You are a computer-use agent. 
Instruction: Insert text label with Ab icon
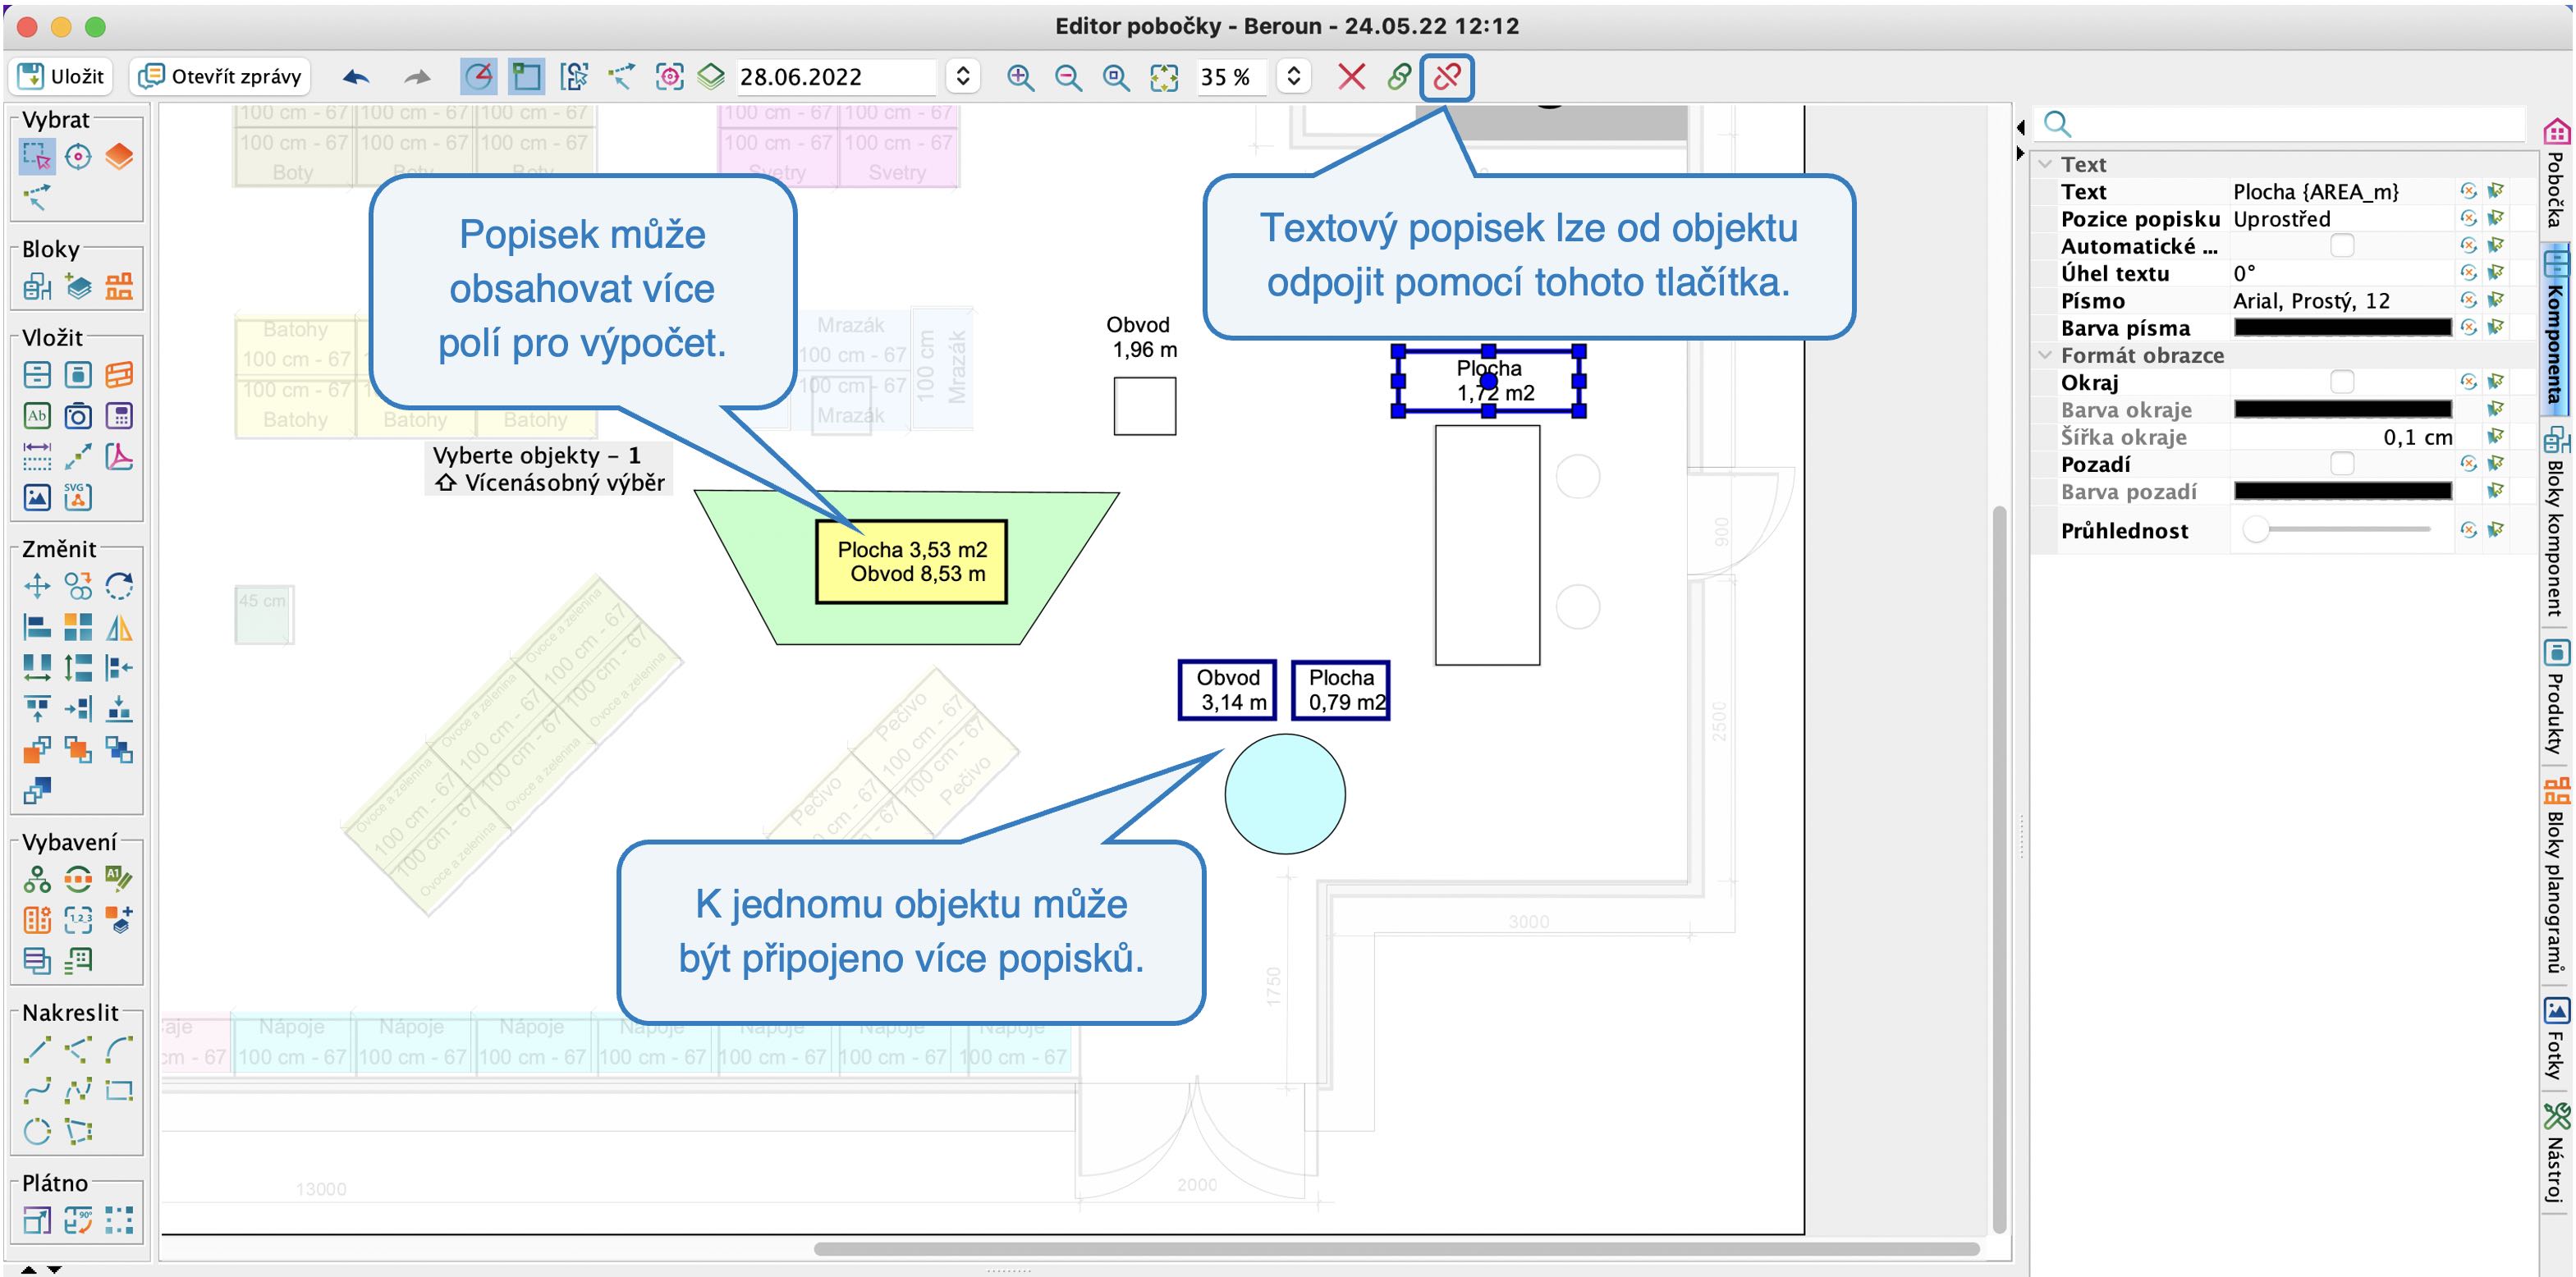coord(37,415)
